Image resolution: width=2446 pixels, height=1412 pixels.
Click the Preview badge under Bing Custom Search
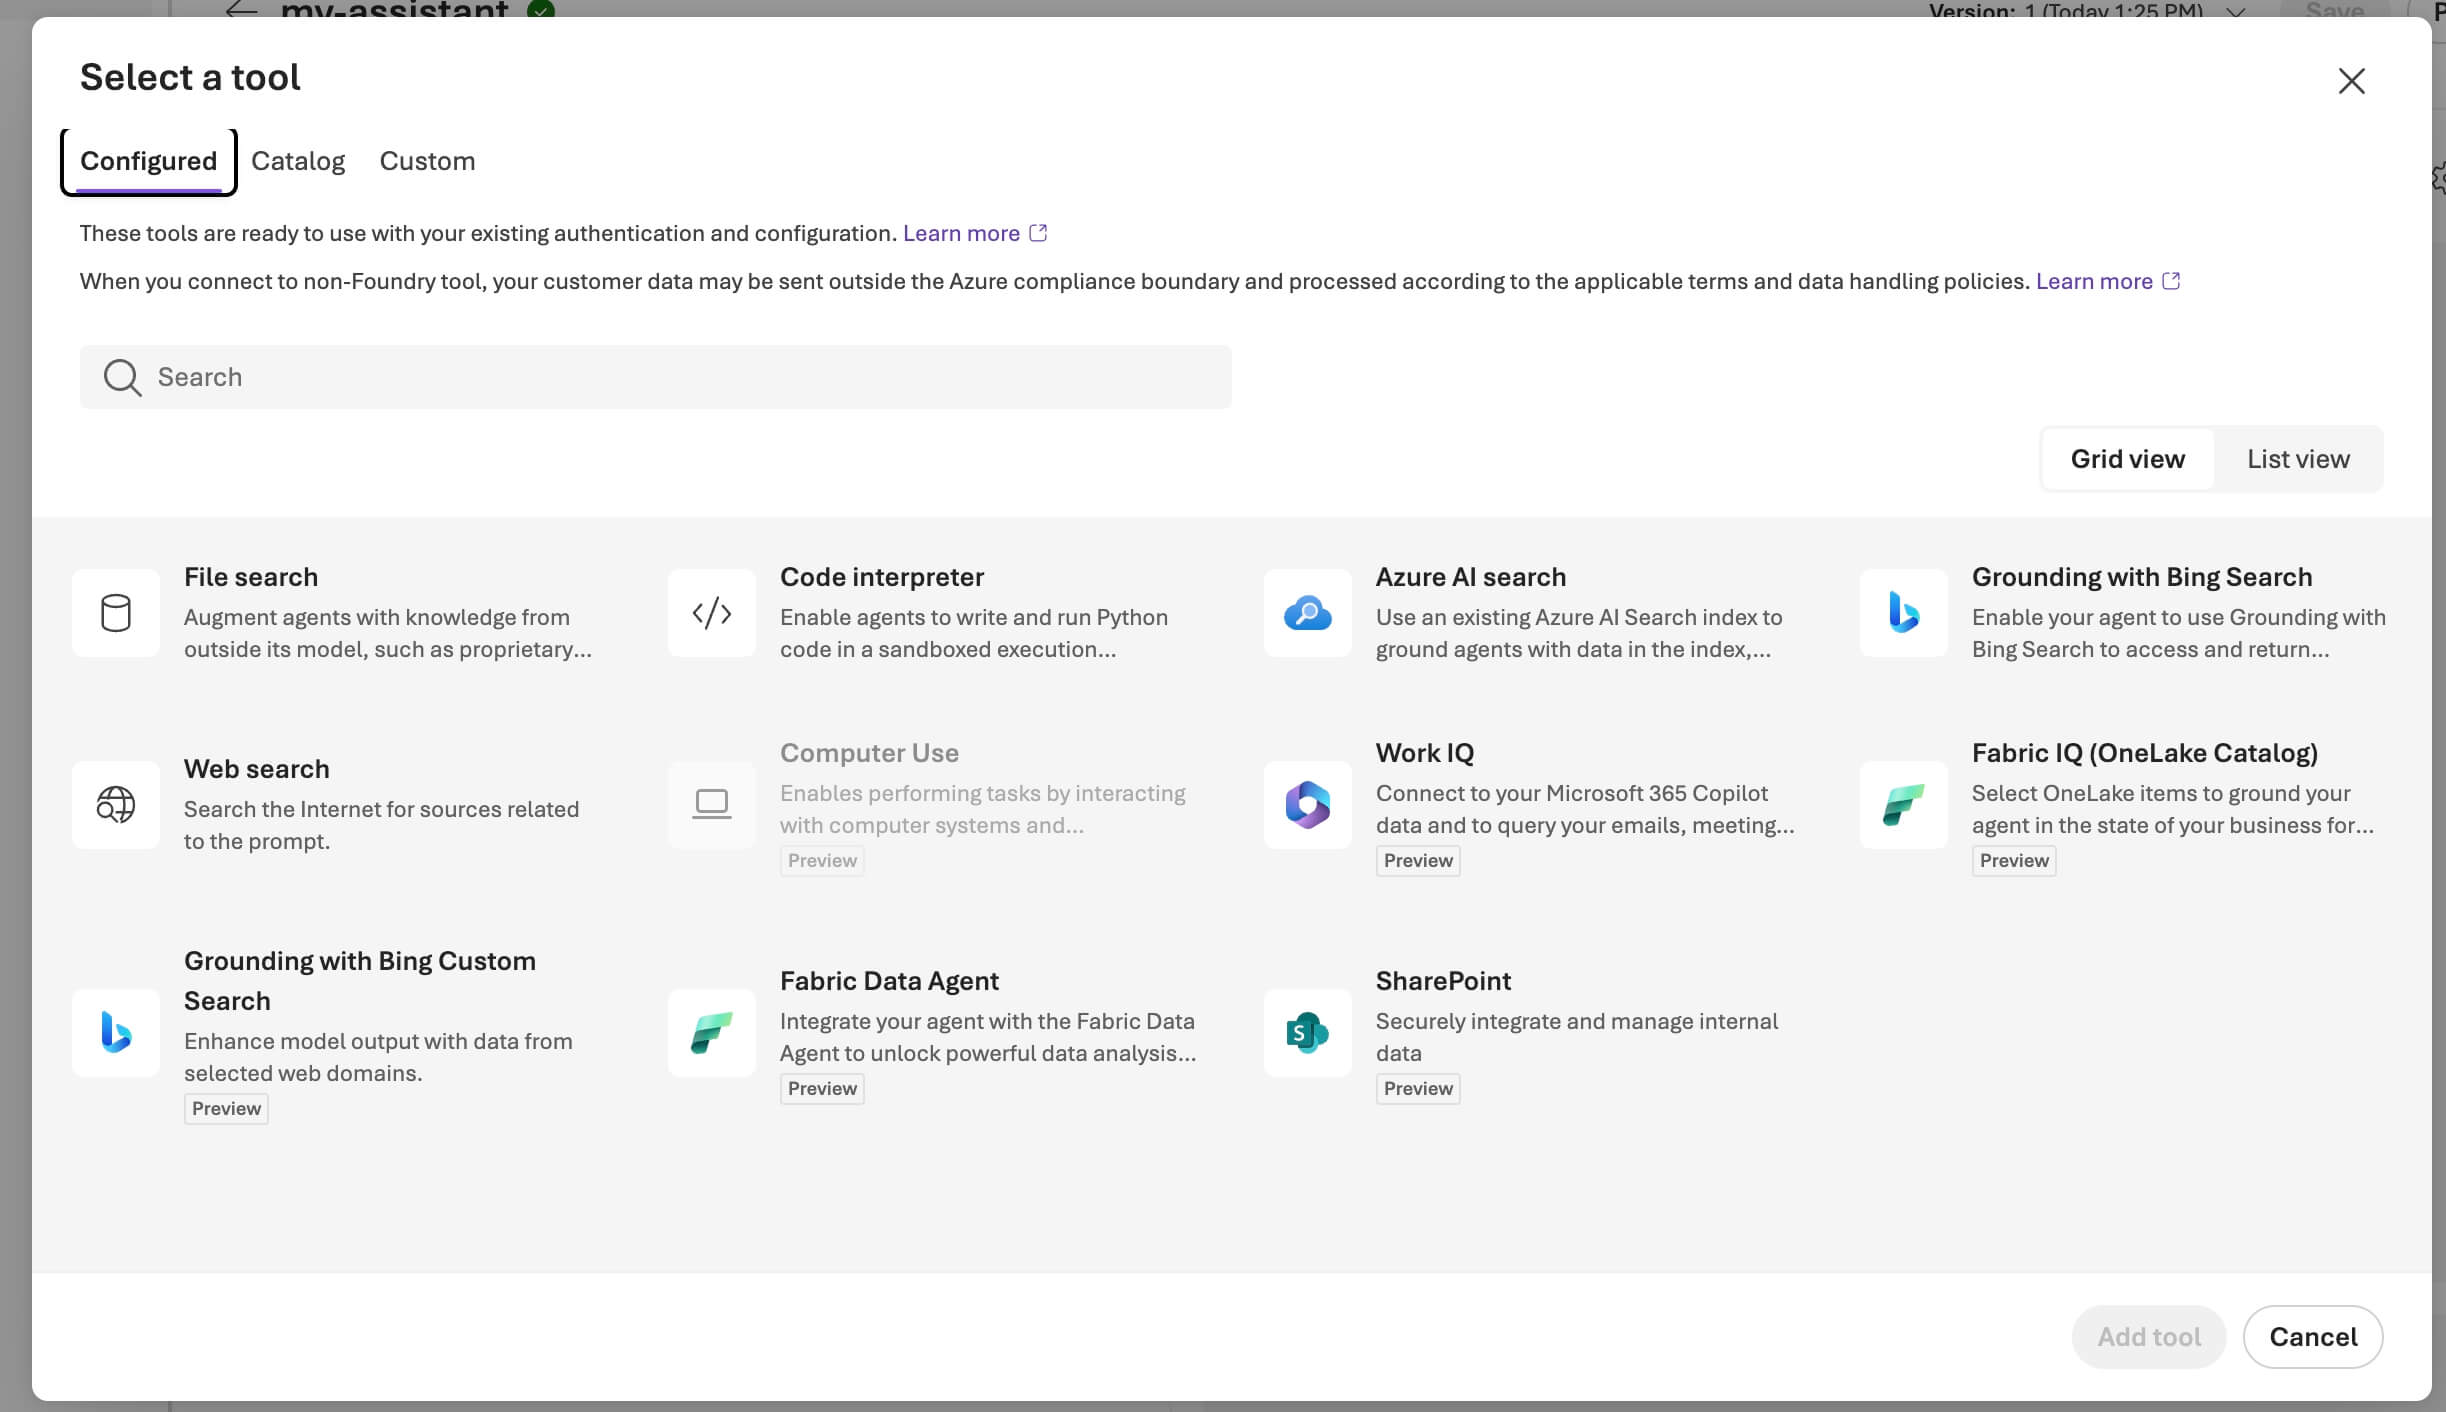(226, 1109)
